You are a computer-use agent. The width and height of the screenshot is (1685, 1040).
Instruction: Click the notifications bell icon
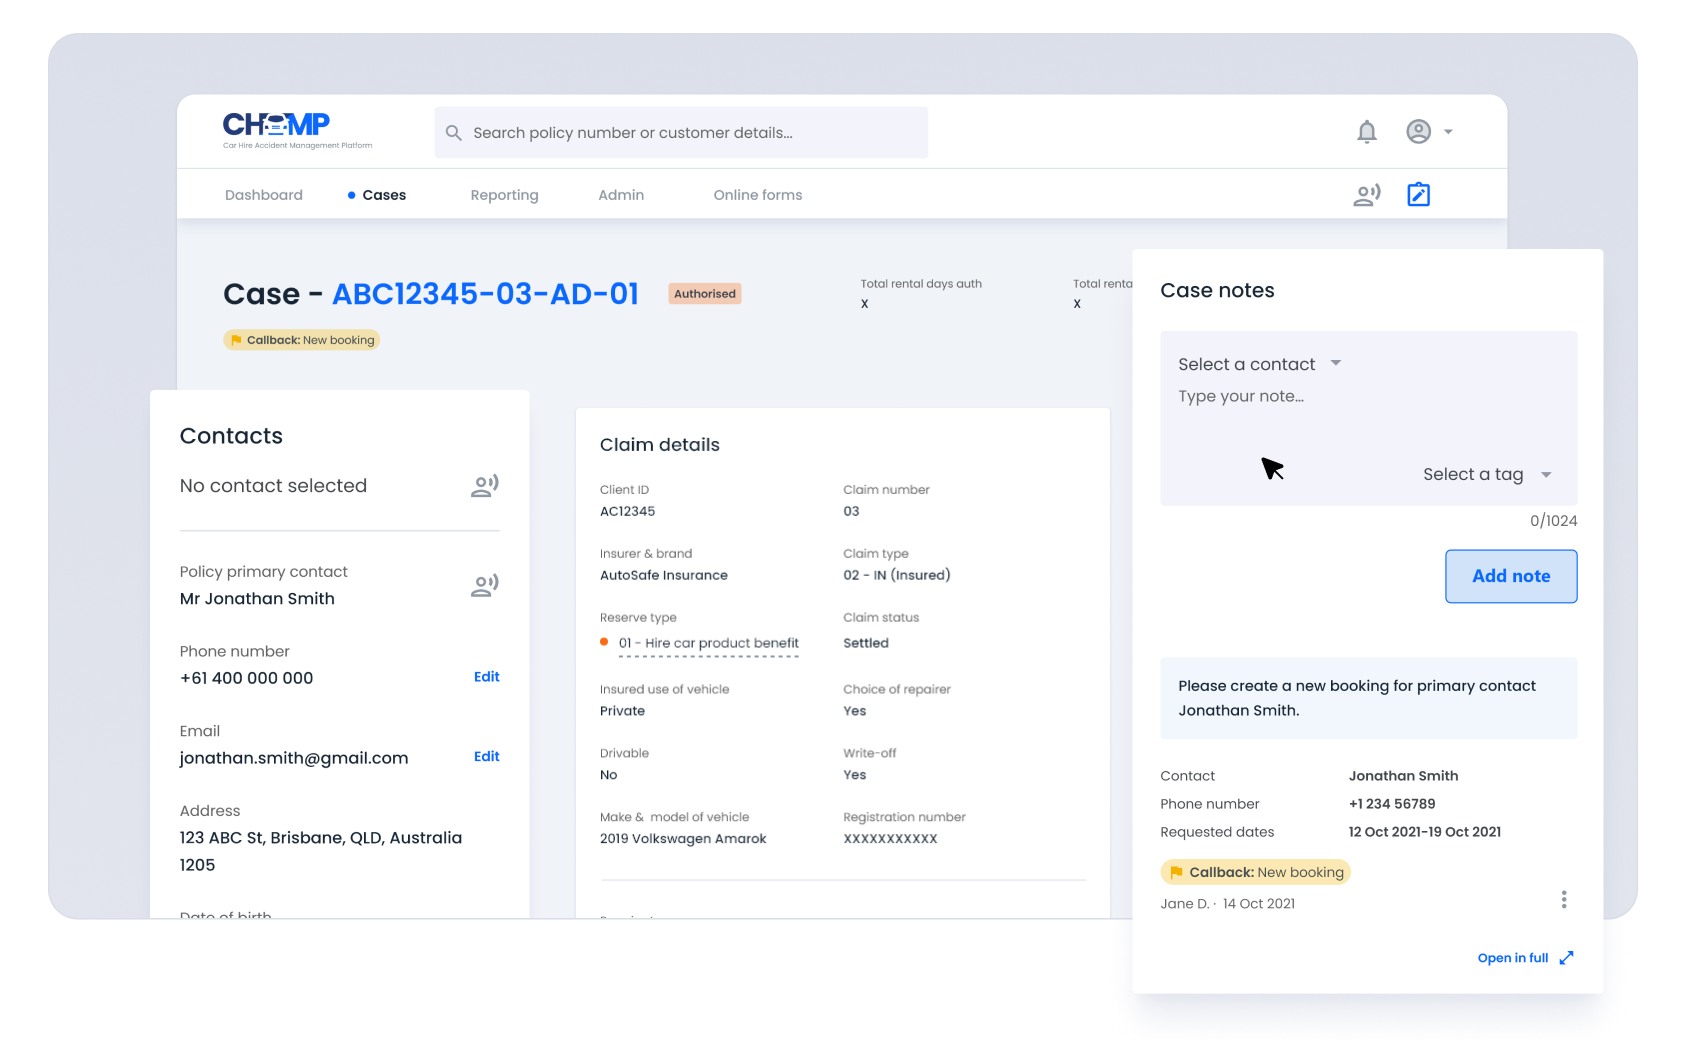pyautogui.click(x=1366, y=132)
